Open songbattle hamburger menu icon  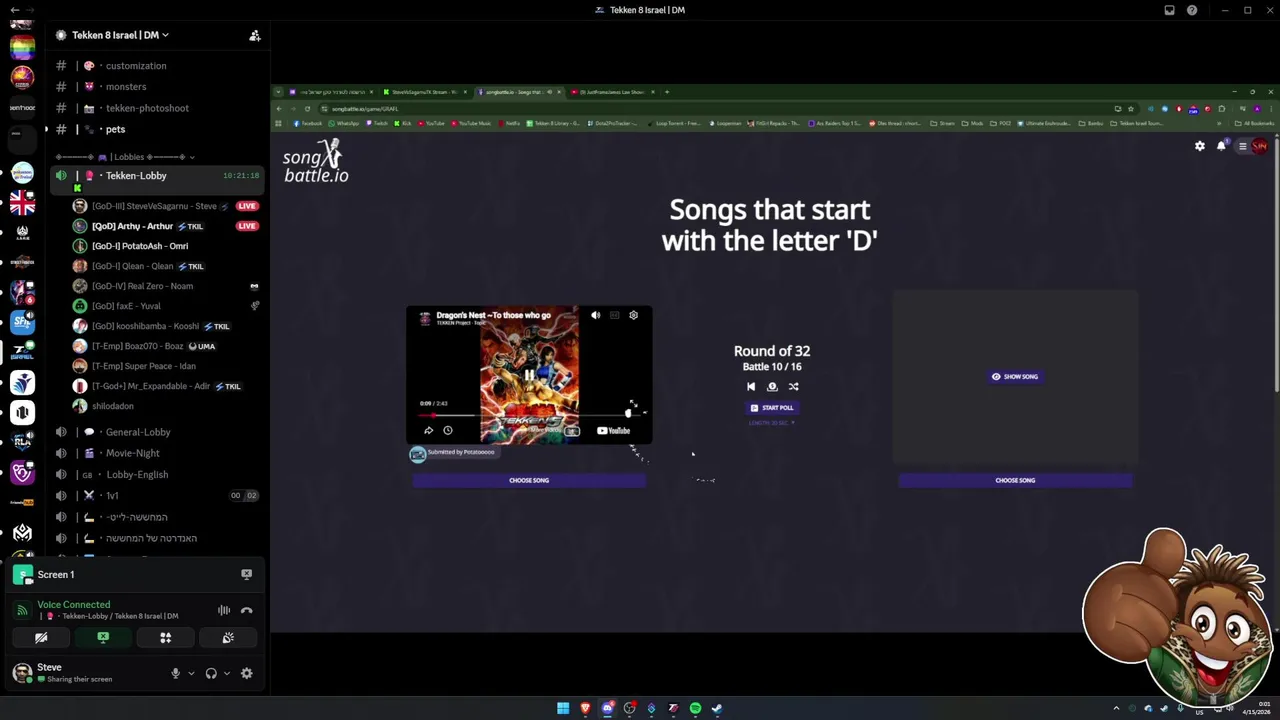tap(1243, 146)
